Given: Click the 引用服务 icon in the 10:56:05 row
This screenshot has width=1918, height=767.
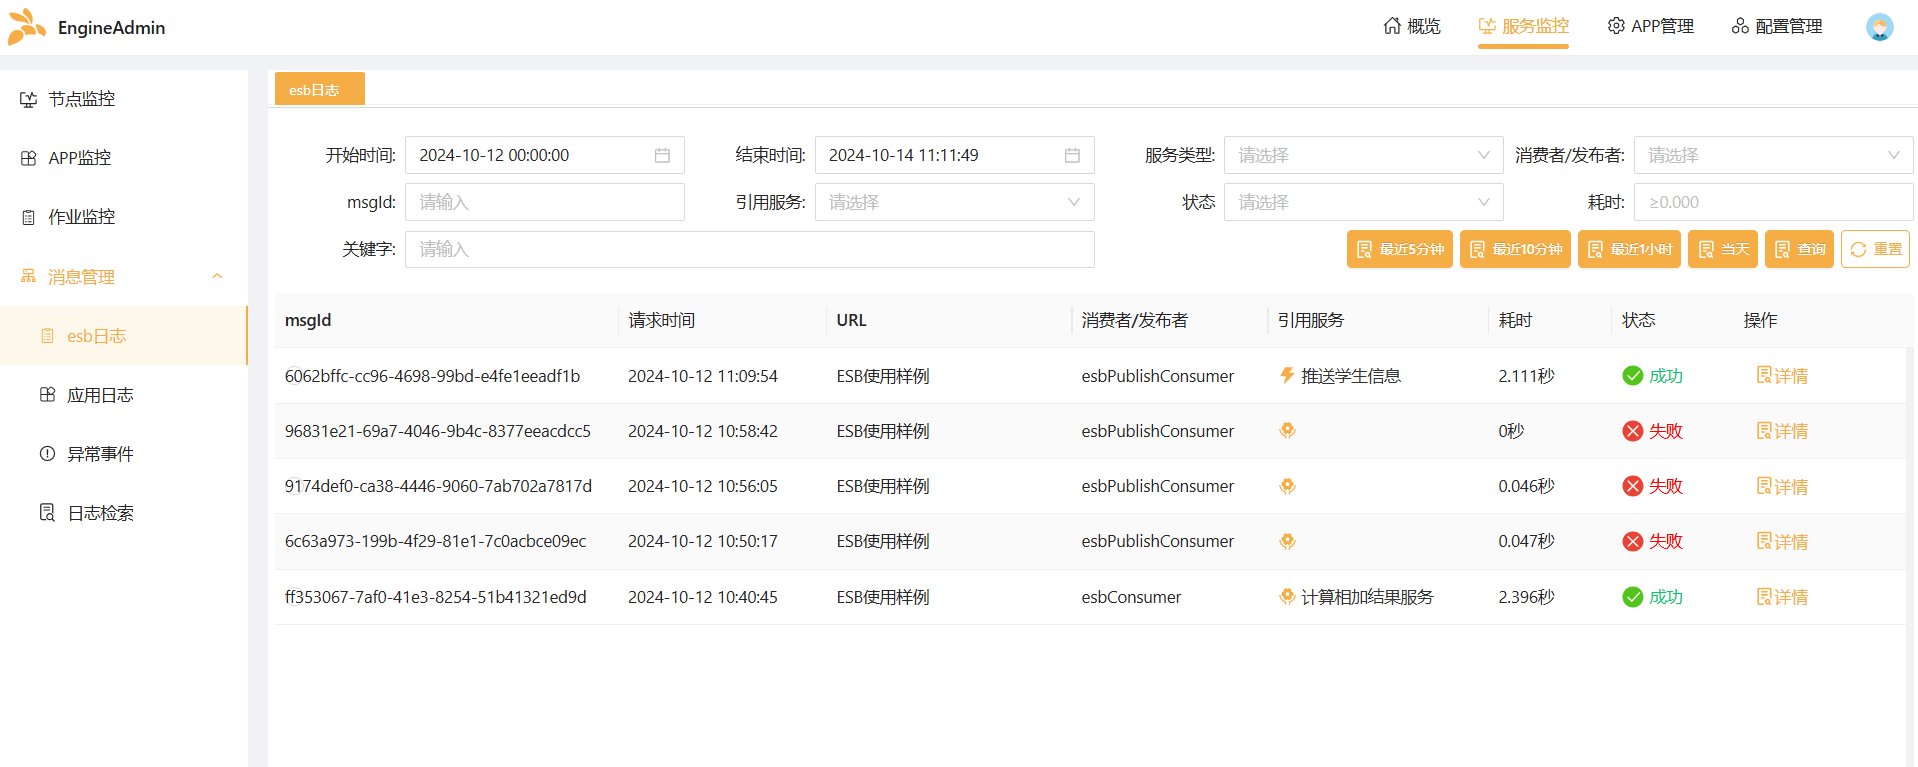Looking at the screenshot, I should pyautogui.click(x=1287, y=486).
